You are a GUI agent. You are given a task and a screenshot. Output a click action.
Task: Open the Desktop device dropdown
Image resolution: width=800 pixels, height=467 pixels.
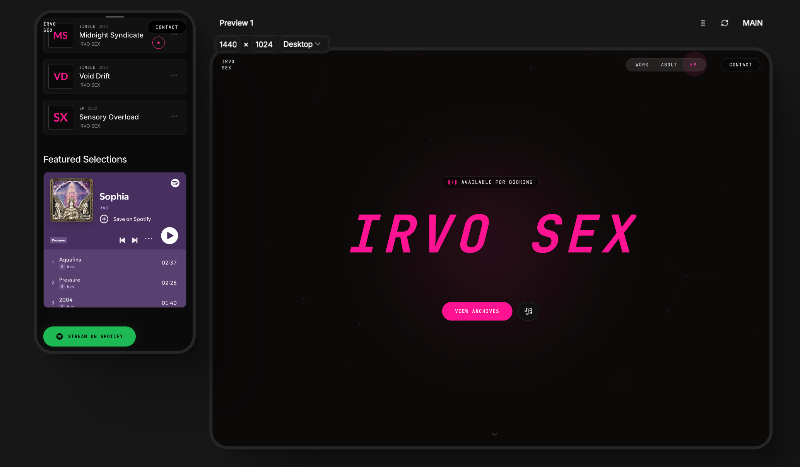[x=302, y=44]
